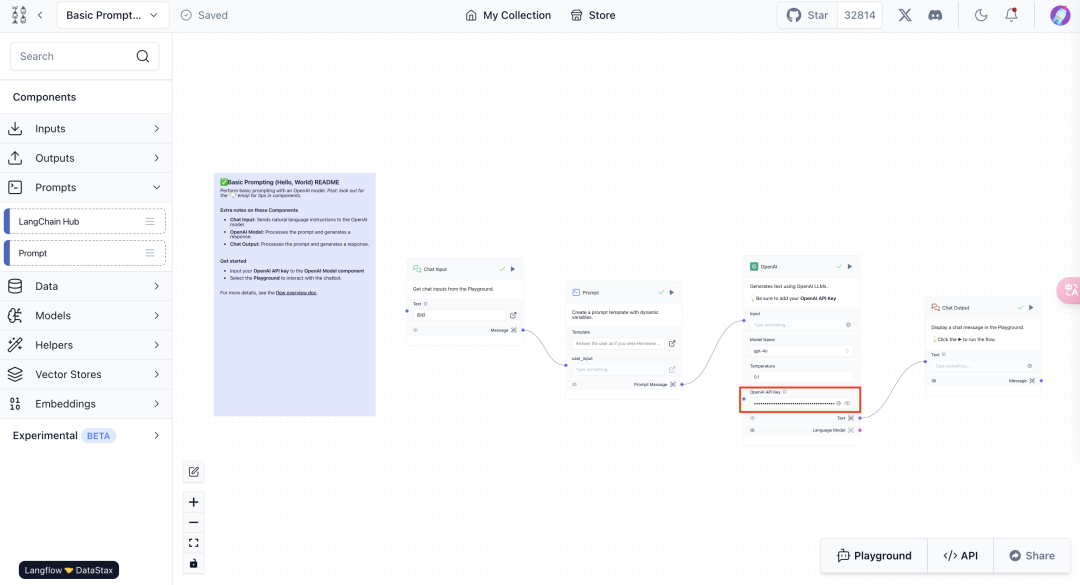The width and height of the screenshot is (1080, 585).
Task: Open the Store tab
Action: point(593,15)
